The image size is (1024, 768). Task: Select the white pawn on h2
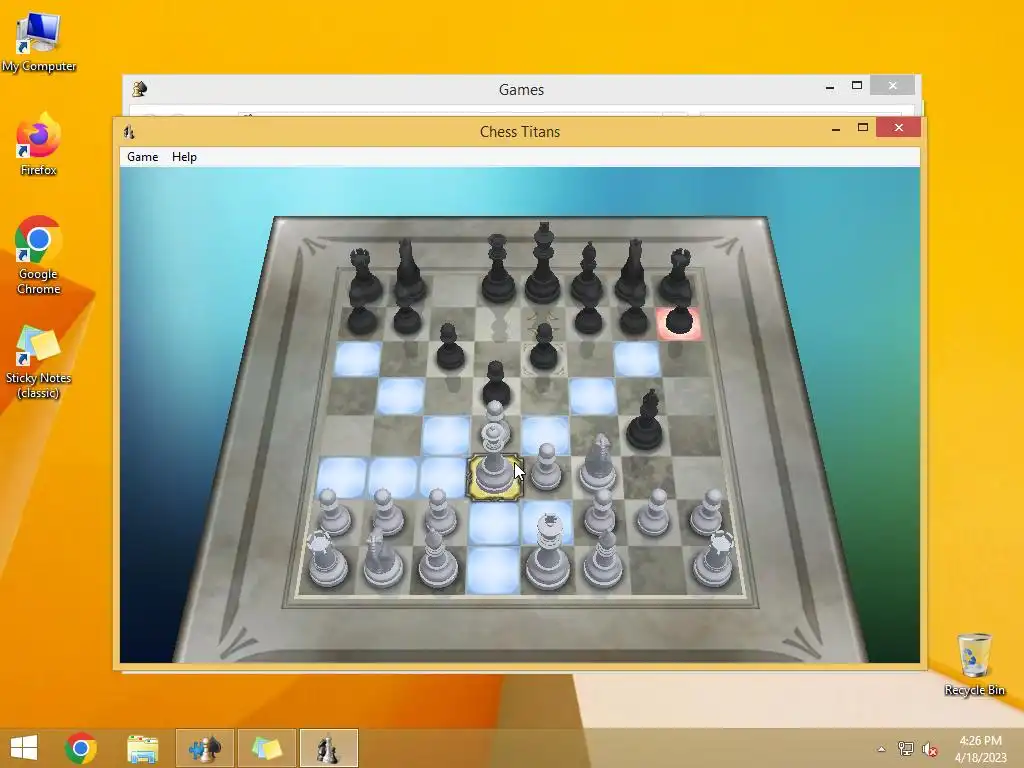coord(707,513)
